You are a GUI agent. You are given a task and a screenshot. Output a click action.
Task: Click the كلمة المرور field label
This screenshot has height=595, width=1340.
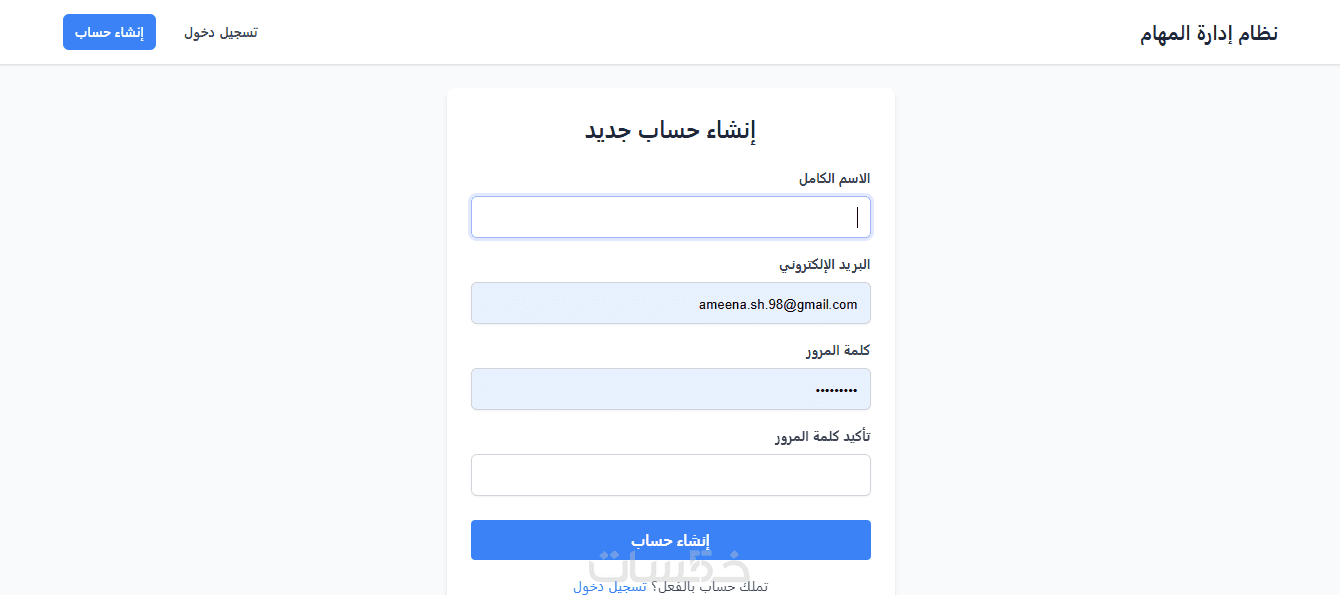tap(838, 351)
